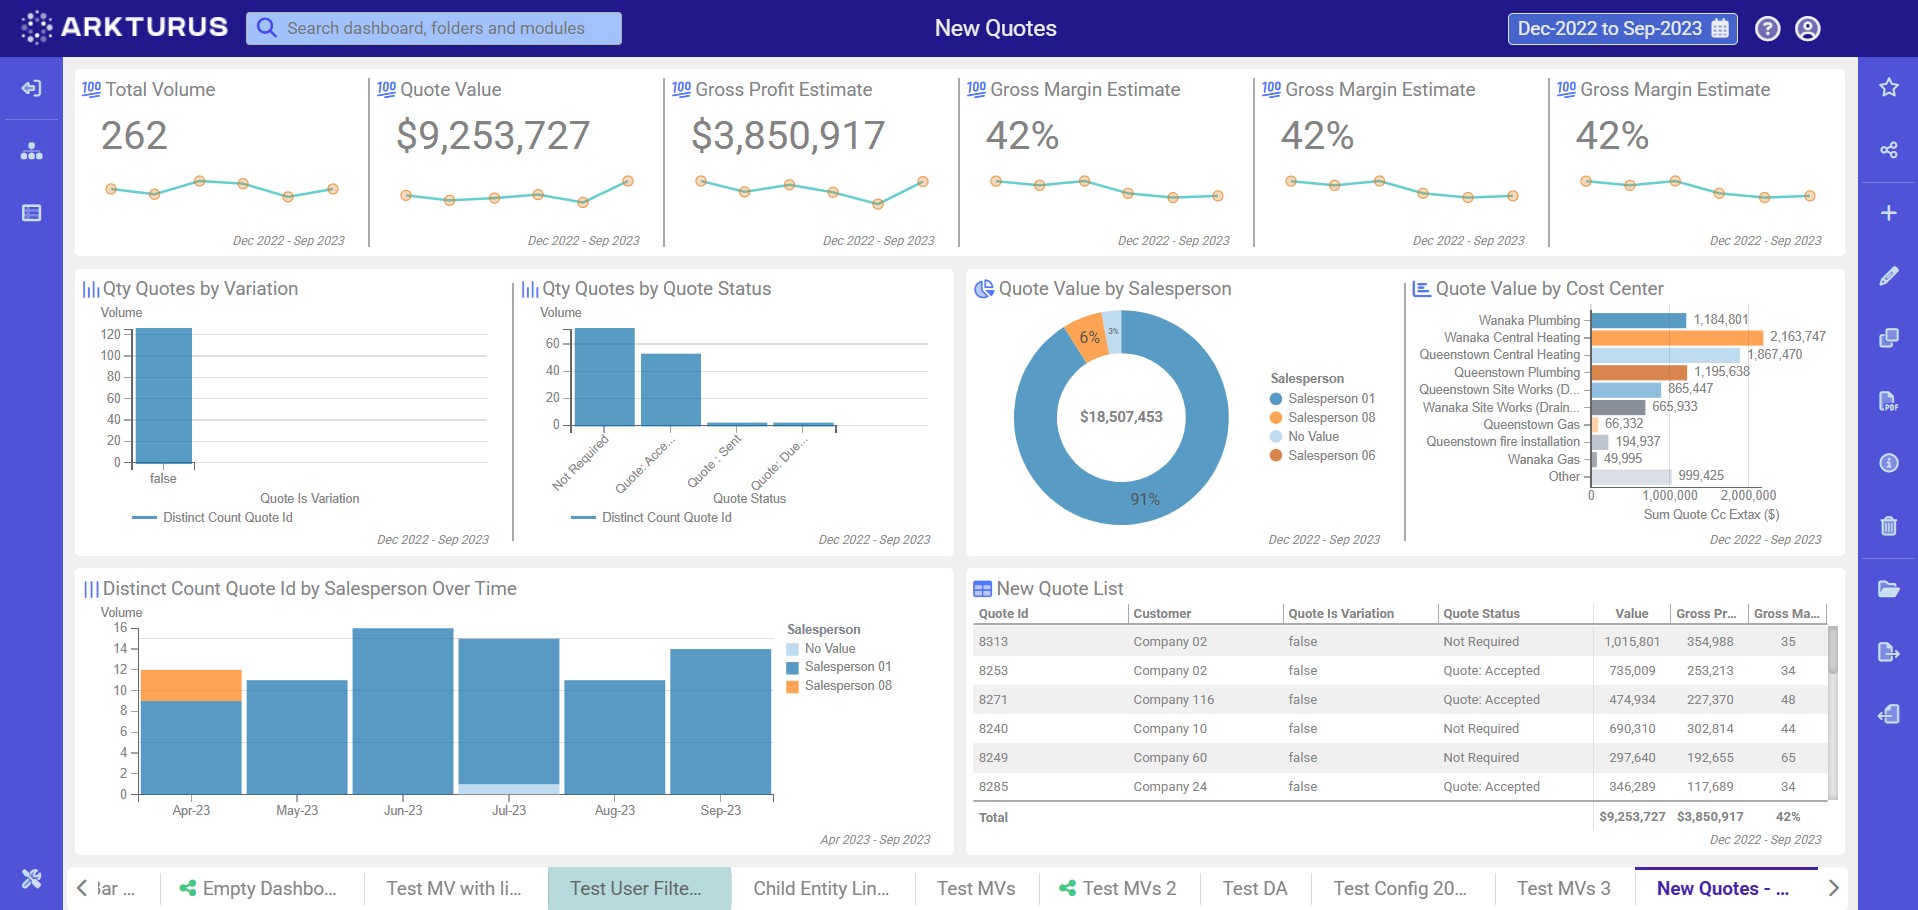Viewport: 1918px width, 910px height.
Task: Click the open folder icon
Action: click(1888, 589)
